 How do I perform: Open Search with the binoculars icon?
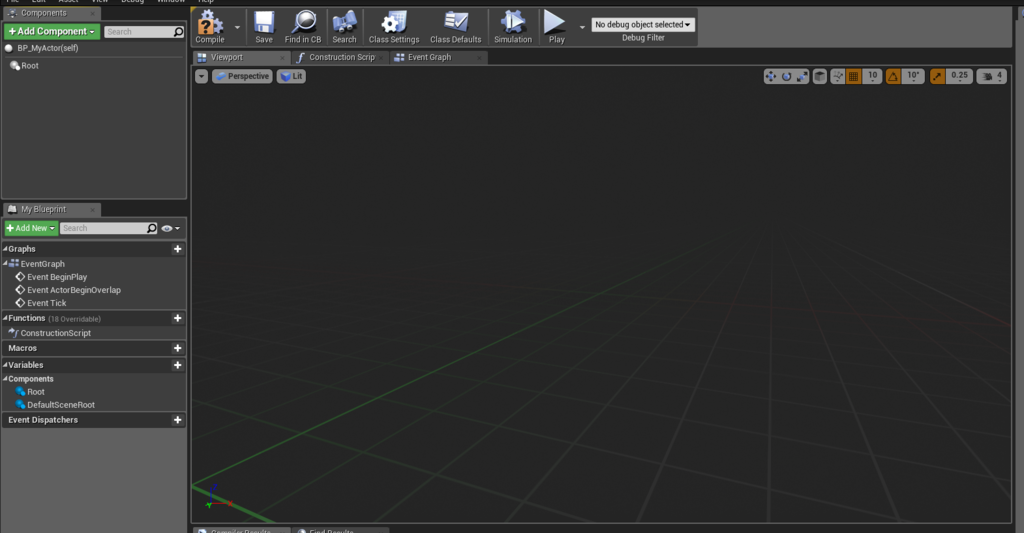point(344,27)
